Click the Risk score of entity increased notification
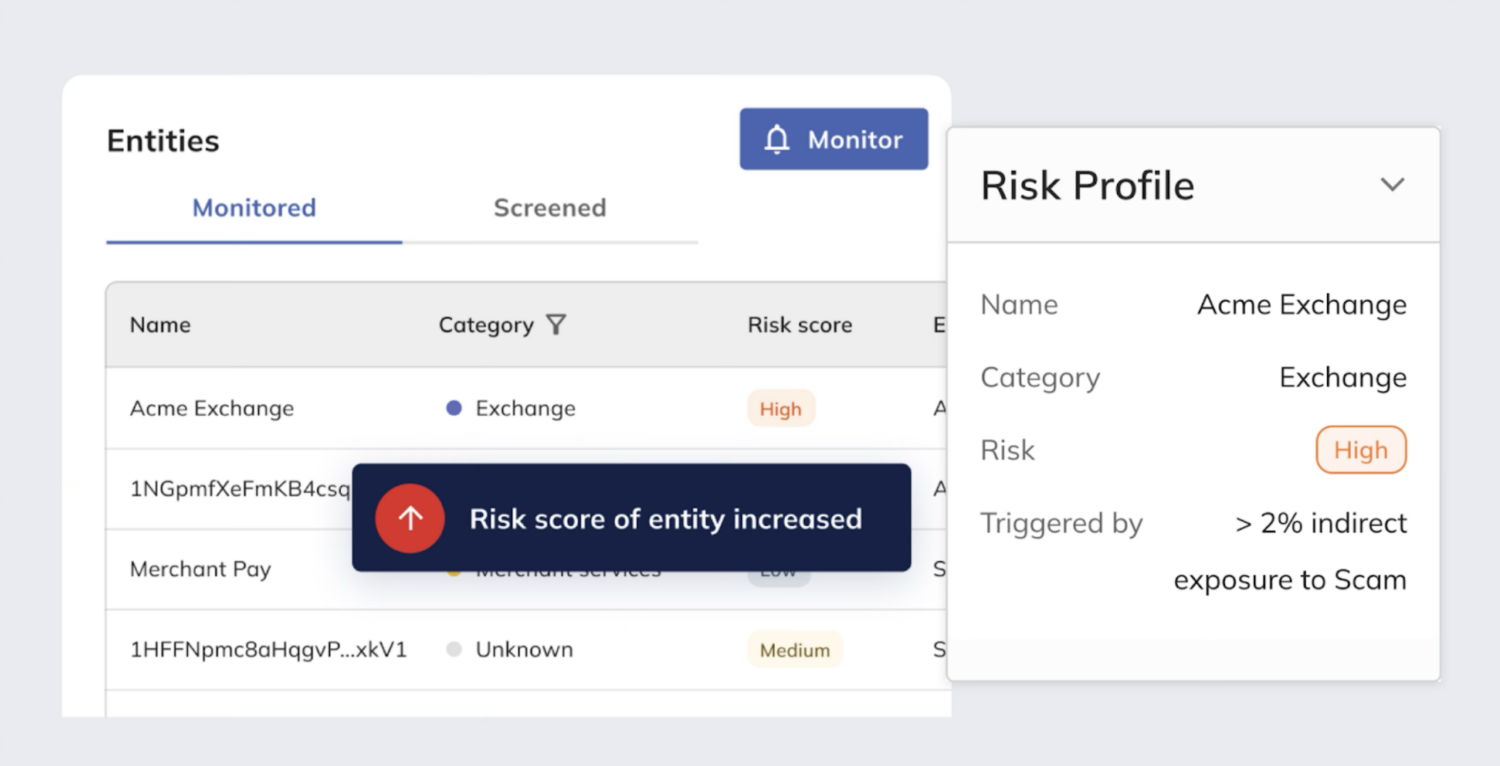This screenshot has height=766, width=1500. [x=665, y=519]
